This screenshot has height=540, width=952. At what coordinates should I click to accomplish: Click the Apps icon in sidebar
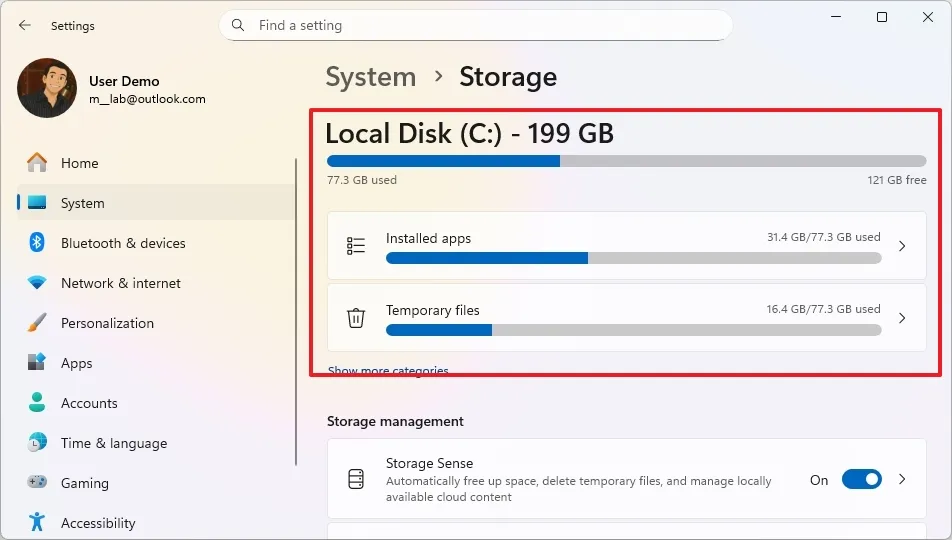coord(37,363)
